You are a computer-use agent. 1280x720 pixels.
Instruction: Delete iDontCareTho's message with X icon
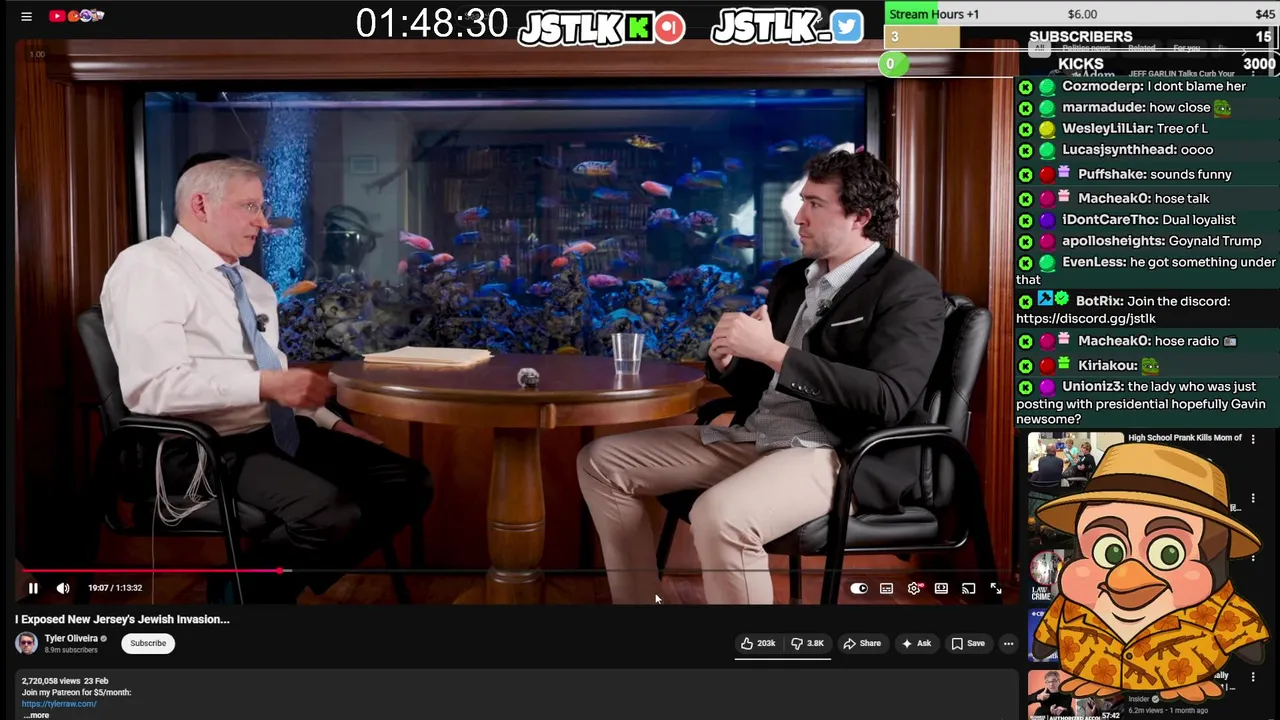point(1025,220)
